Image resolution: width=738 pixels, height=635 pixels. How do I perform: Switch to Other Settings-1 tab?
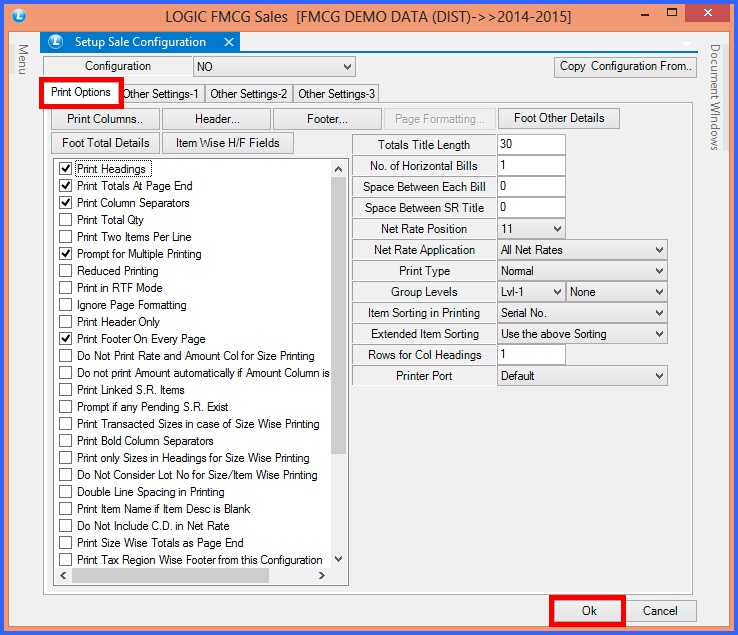pos(161,94)
